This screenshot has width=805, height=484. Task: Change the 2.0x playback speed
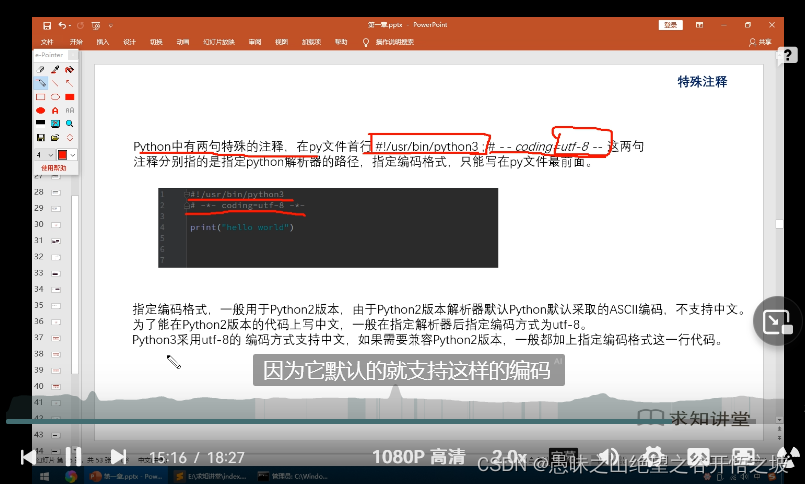click(x=509, y=456)
